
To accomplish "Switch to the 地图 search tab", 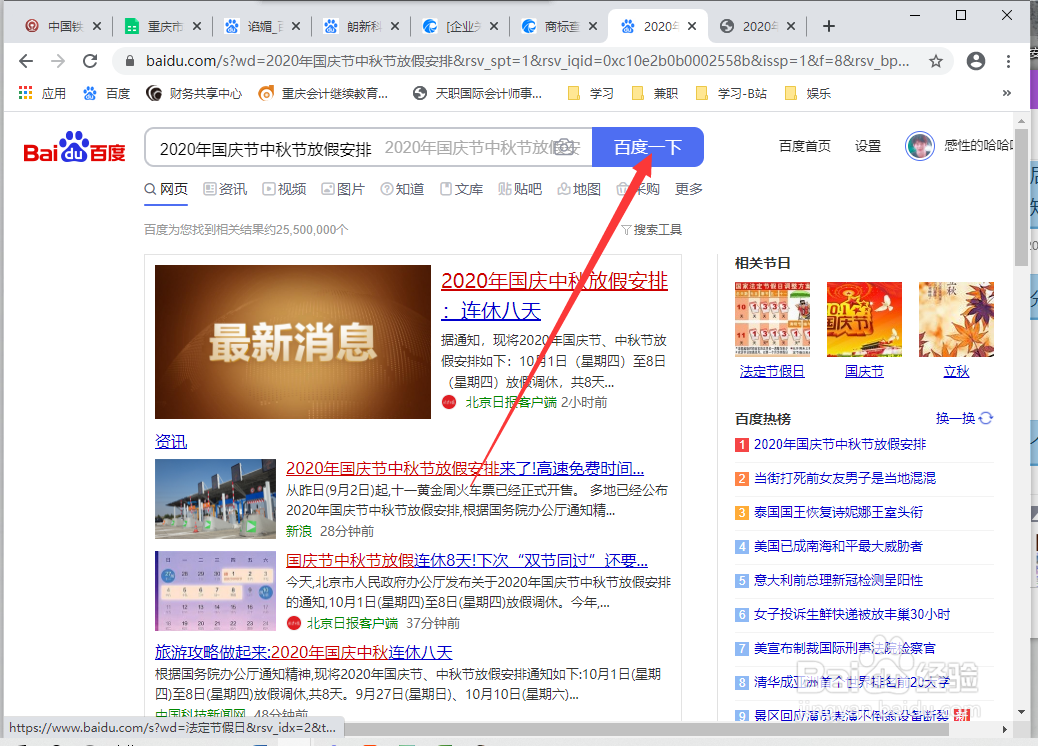I will point(579,189).
